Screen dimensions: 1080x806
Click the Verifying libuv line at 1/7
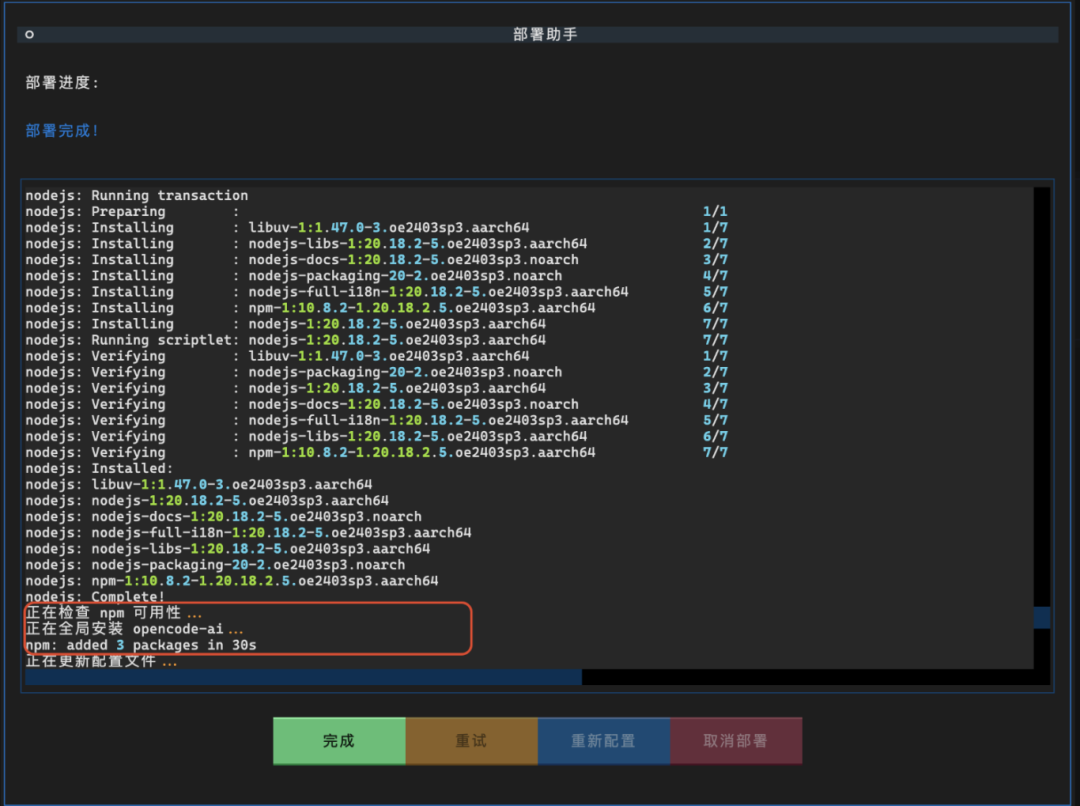click(x=376, y=356)
